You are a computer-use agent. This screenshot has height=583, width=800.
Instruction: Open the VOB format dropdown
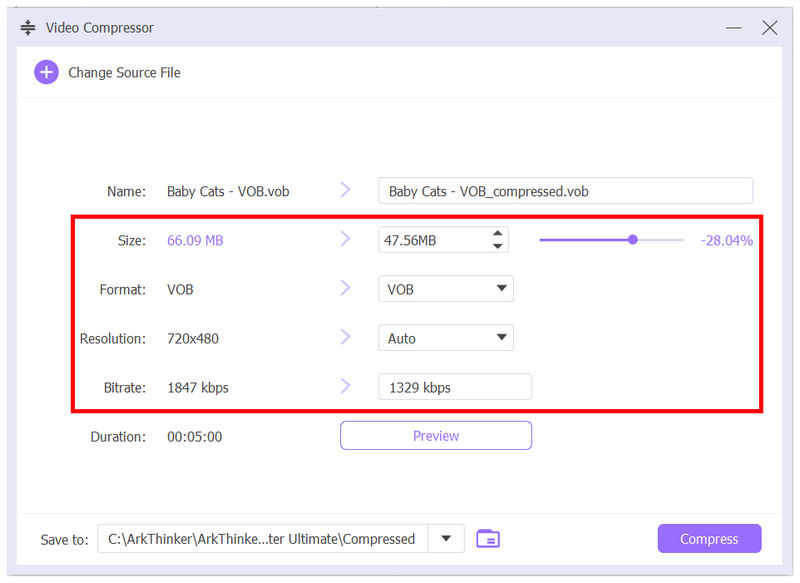pos(500,288)
